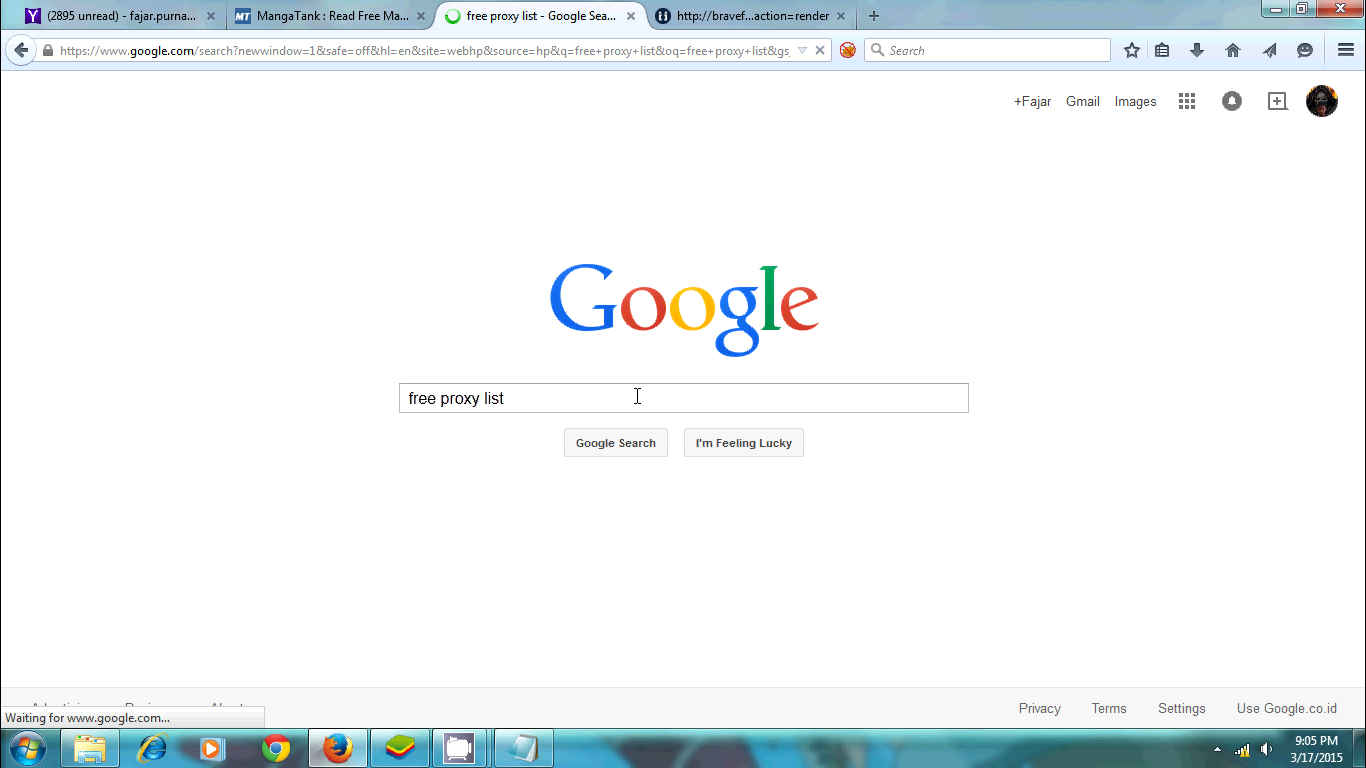The image size is (1366, 768).
Task: Show your bookmarks list
Action: point(1162,50)
